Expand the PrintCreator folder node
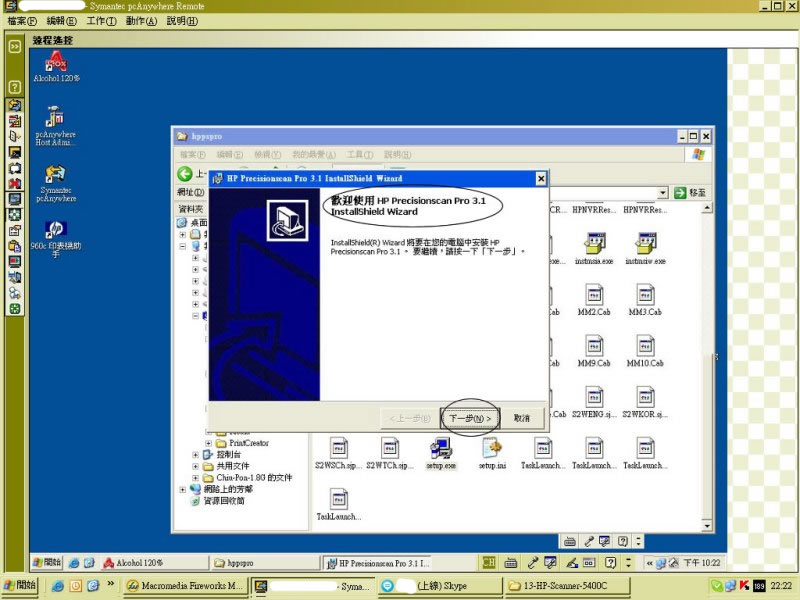This screenshot has width=800, height=600. tap(208, 443)
